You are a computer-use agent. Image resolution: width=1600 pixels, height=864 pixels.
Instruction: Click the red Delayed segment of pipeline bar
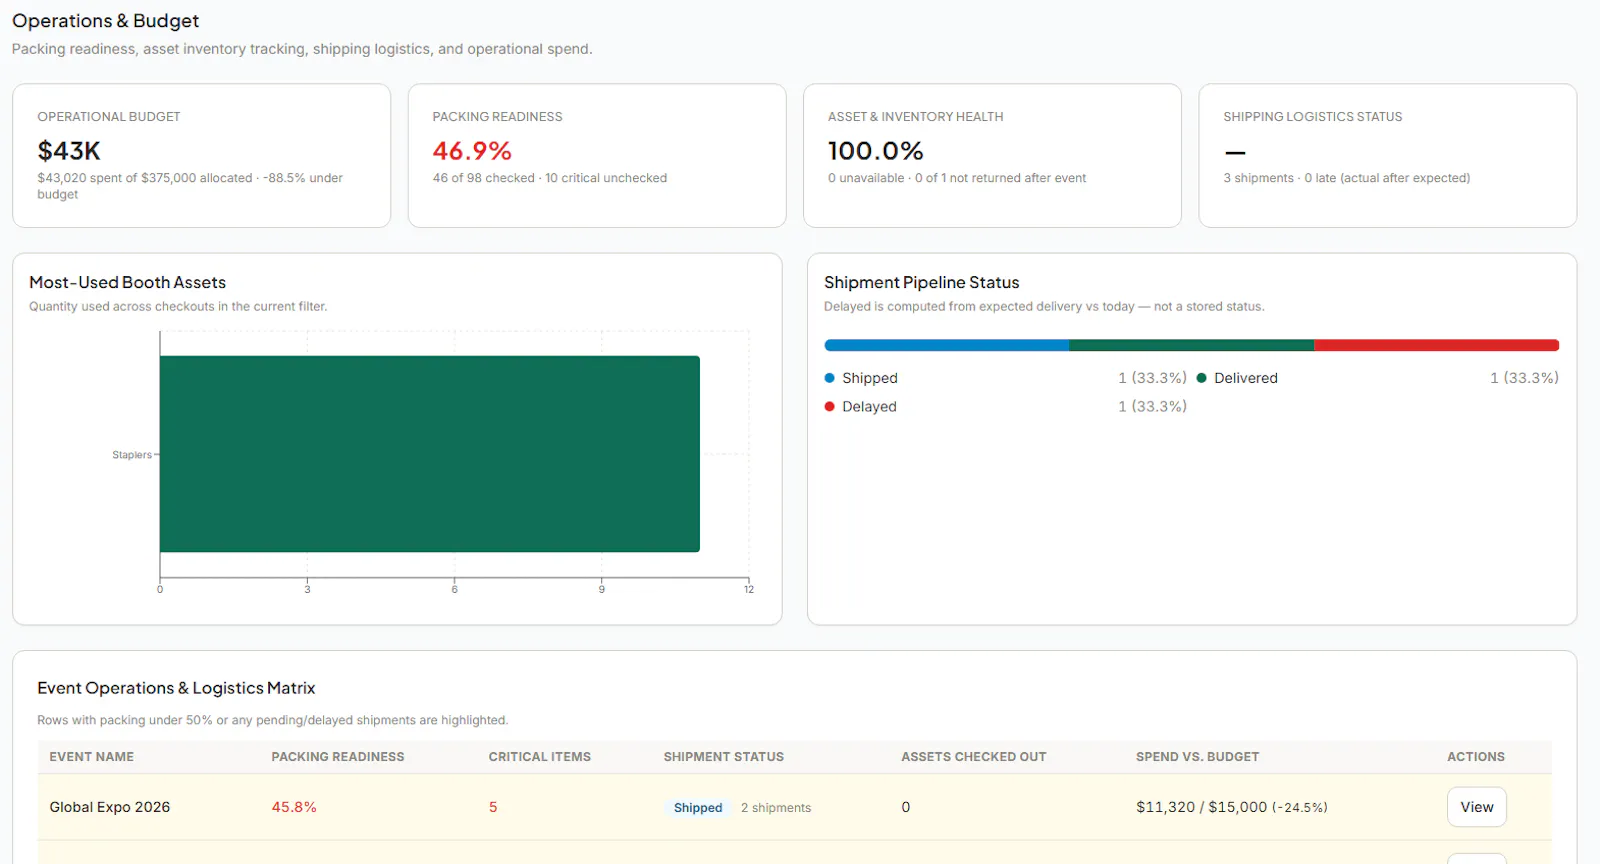click(1436, 345)
